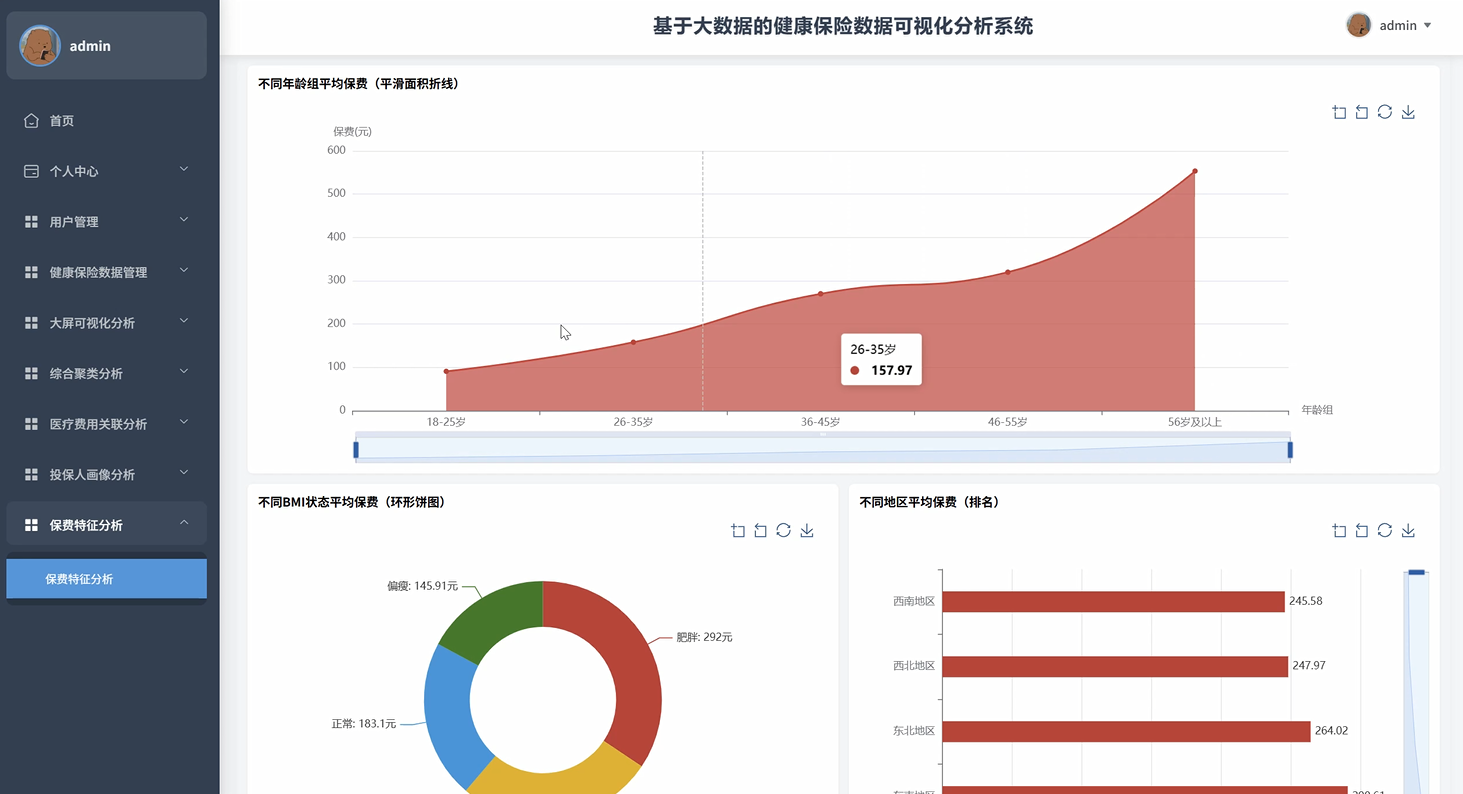Click the admin name in sidebar profile
The width and height of the screenshot is (1463, 794).
pyautogui.click(x=90, y=46)
